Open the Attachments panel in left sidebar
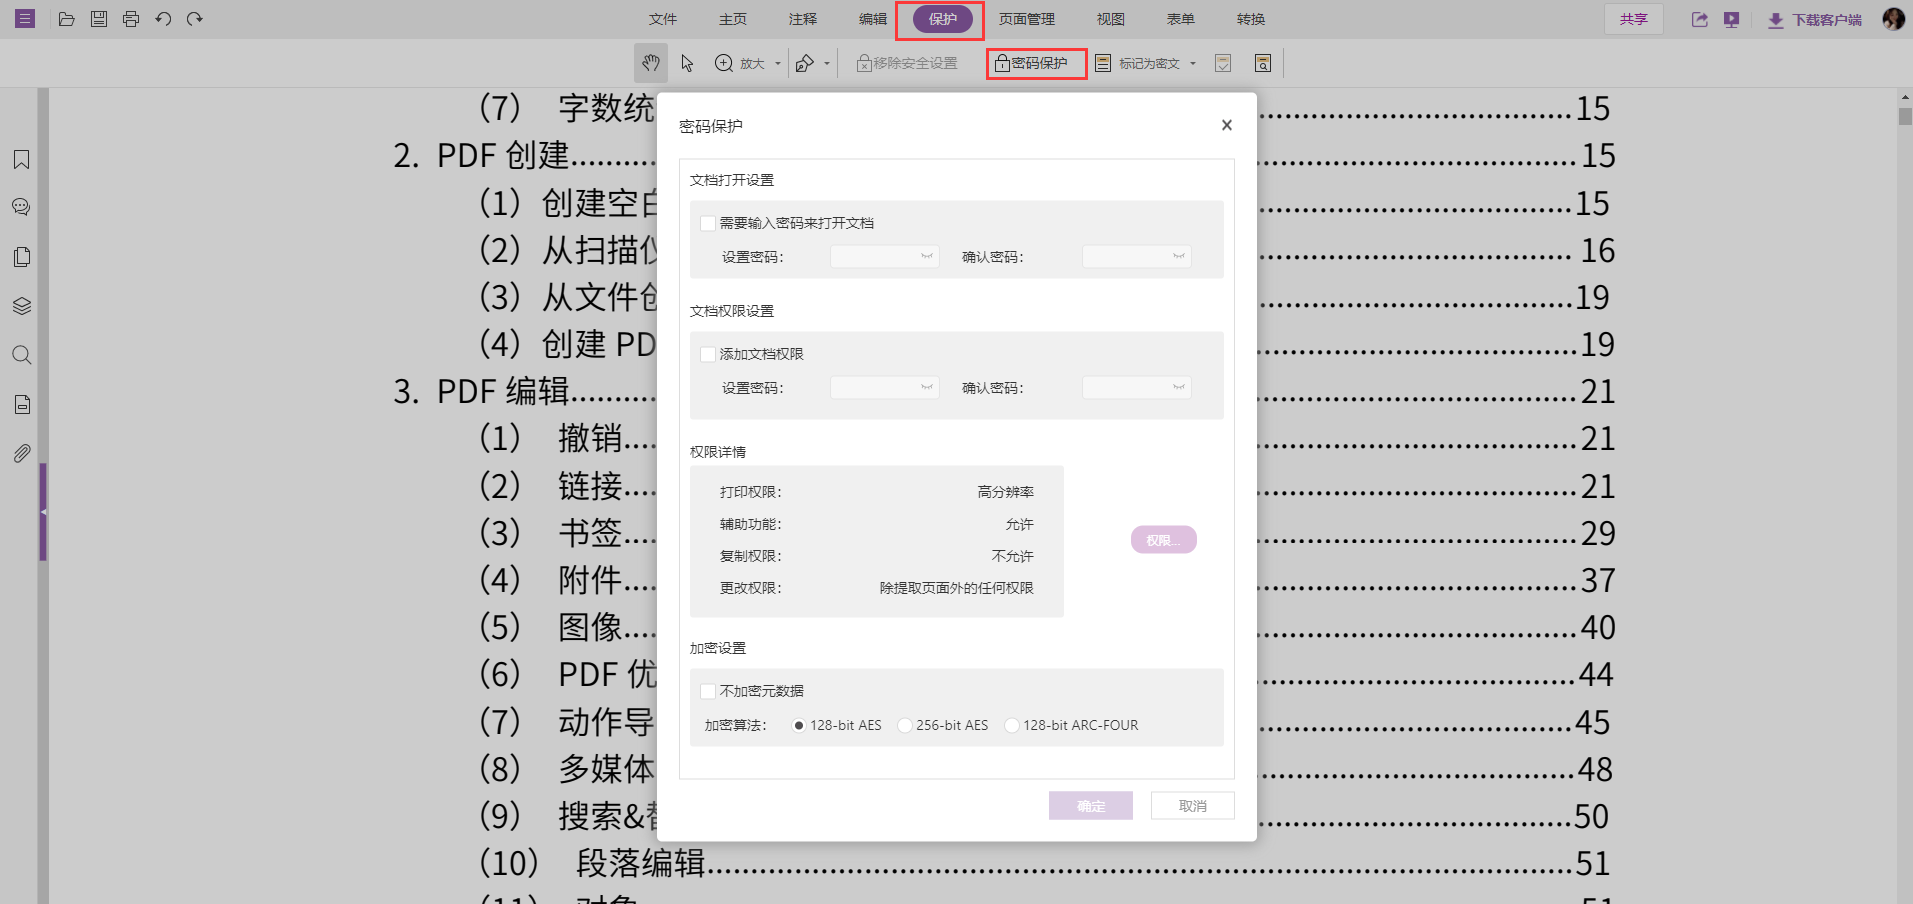This screenshot has width=1913, height=904. [21, 452]
